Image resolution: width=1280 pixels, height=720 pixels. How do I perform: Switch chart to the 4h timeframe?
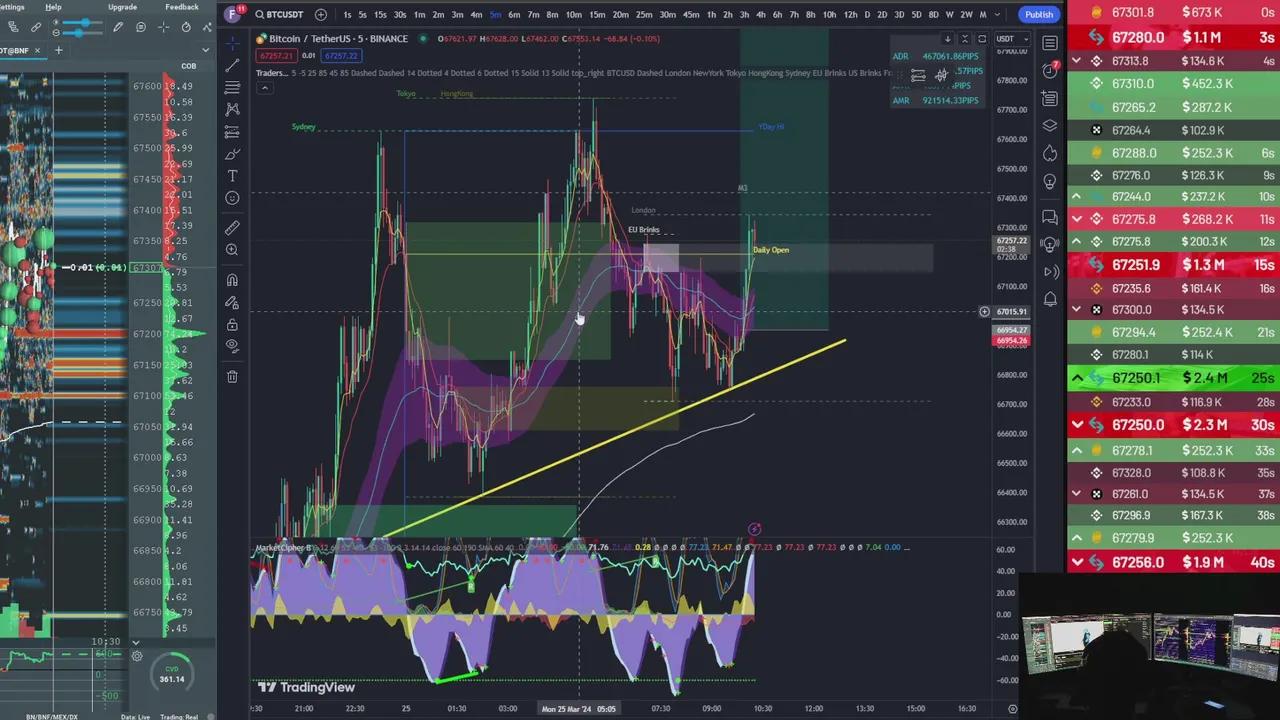pyautogui.click(x=761, y=14)
